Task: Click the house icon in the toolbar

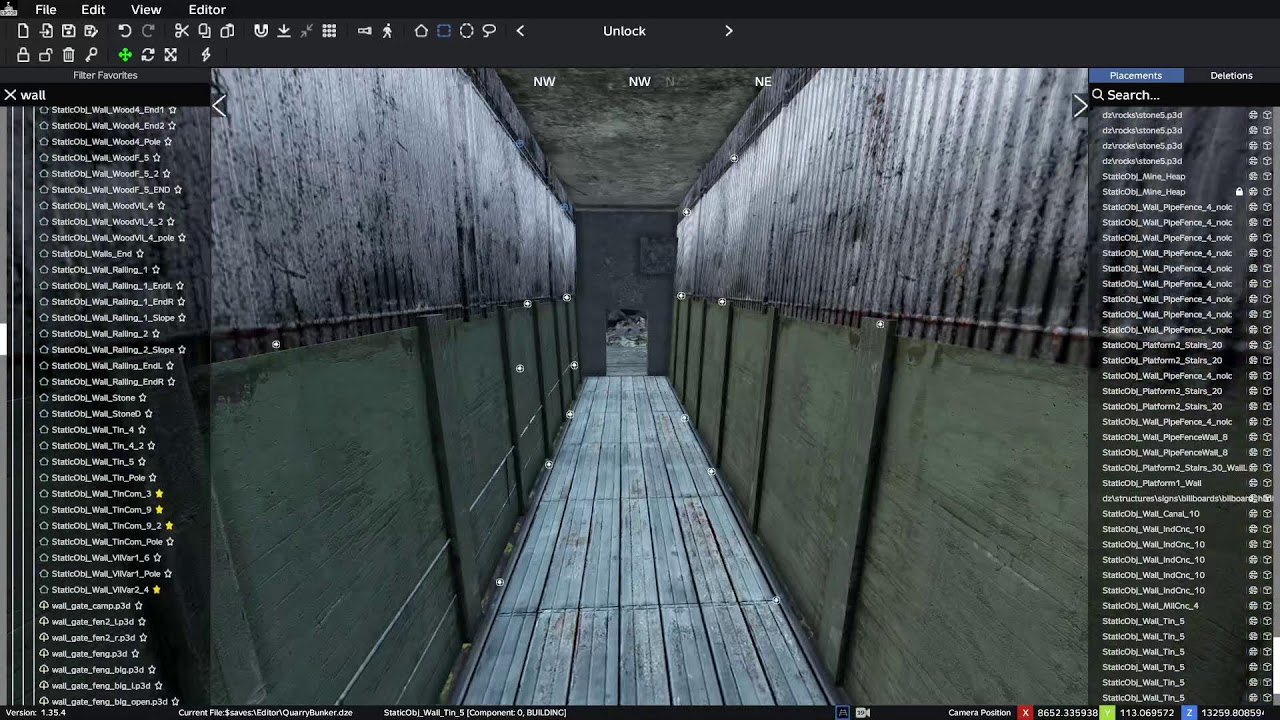Action: [x=421, y=31]
